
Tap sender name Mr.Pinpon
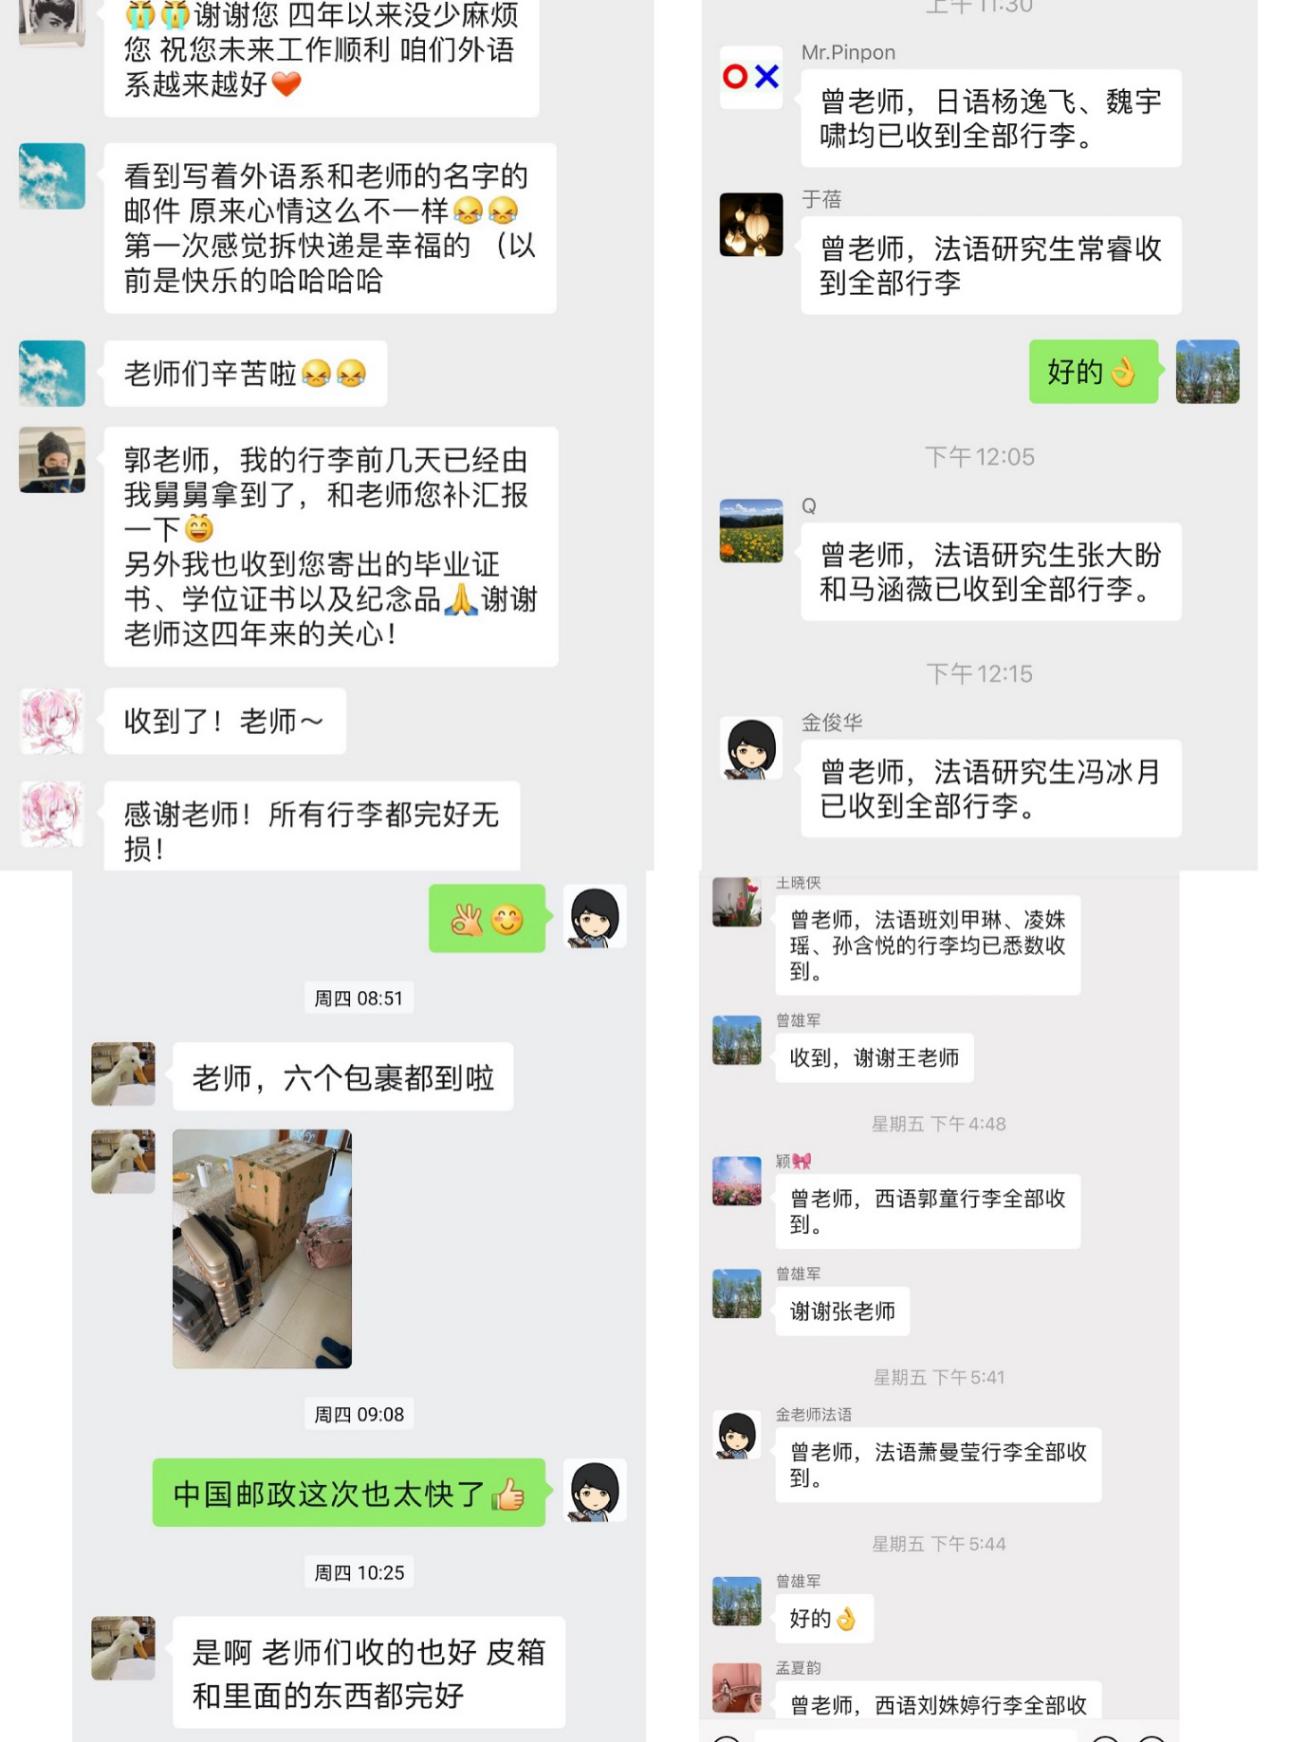848,52
